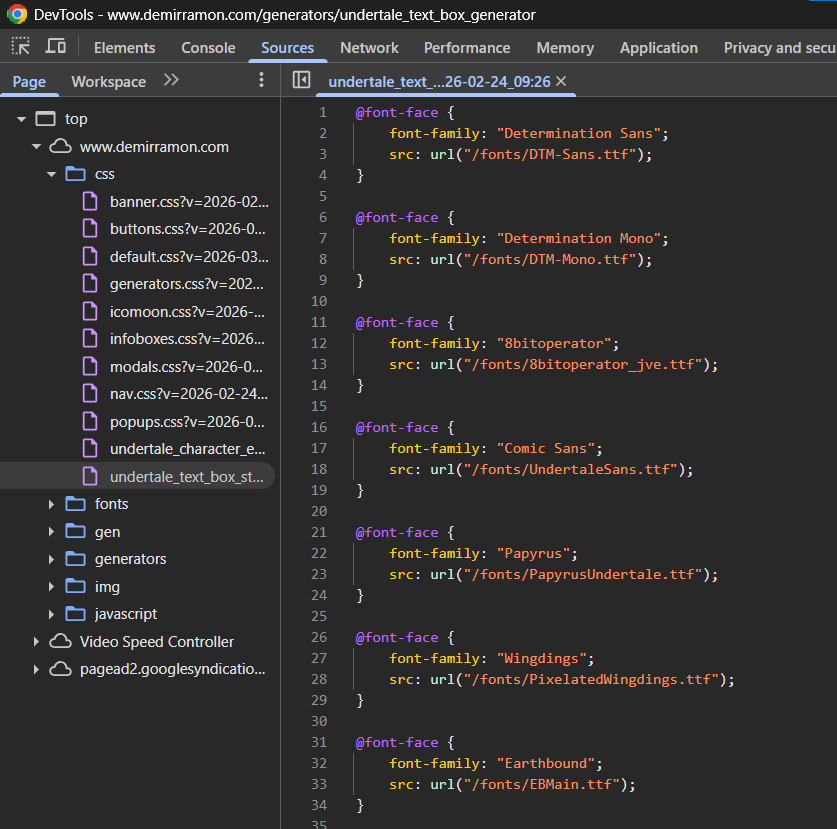
Task: Open generators.css in the file tree
Action: click(x=188, y=284)
